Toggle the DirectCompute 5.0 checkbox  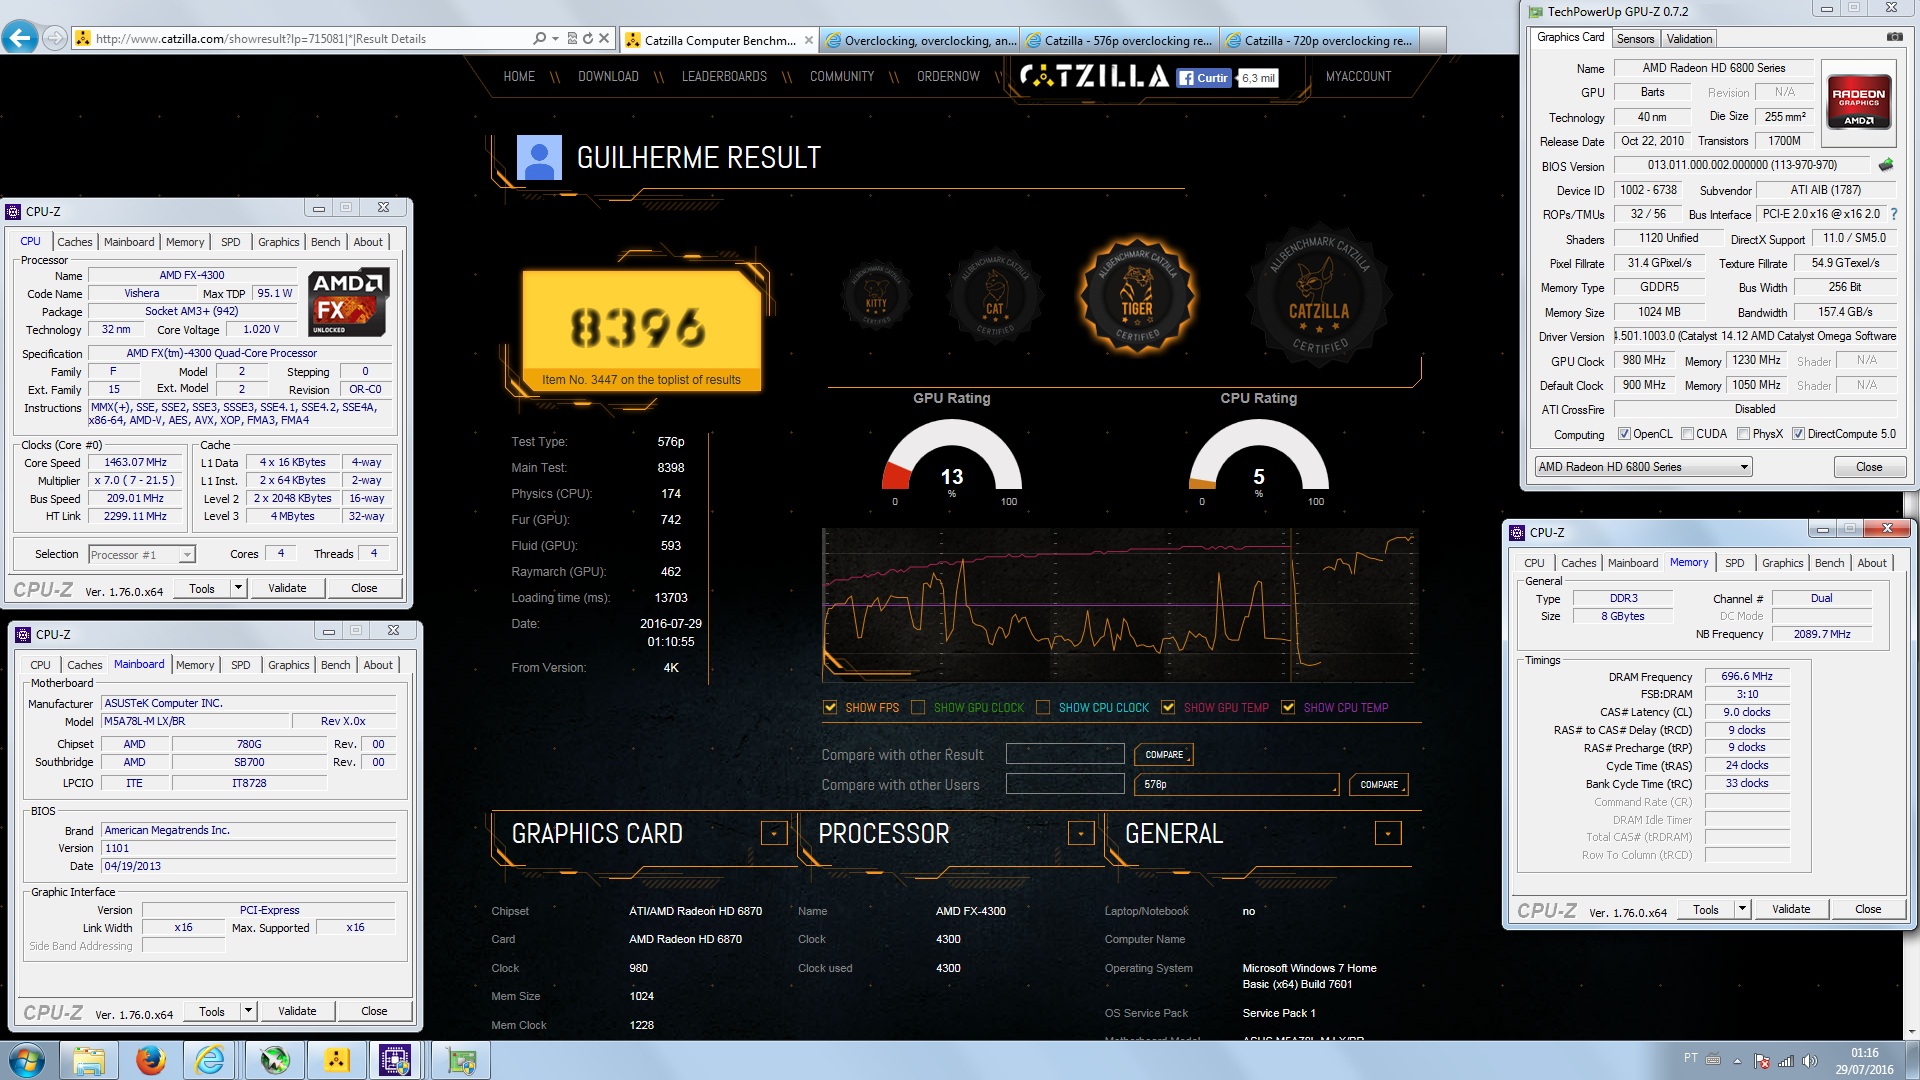coord(1799,434)
